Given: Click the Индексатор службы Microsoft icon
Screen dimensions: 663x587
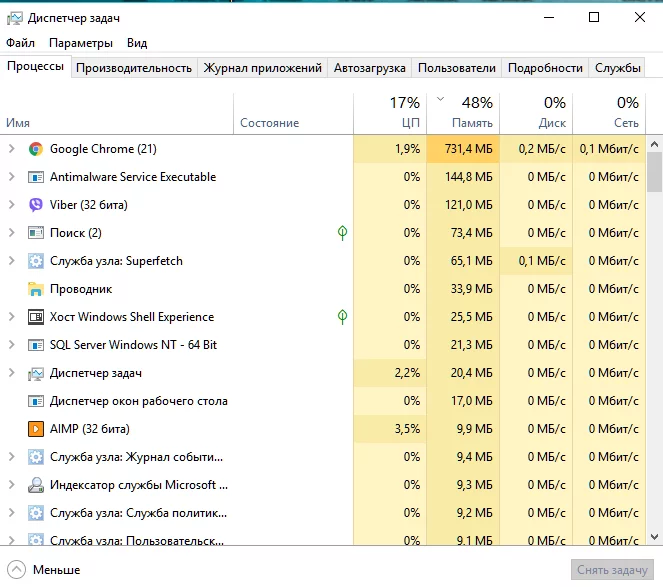Looking at the screenshot, I should click(36, 485).
